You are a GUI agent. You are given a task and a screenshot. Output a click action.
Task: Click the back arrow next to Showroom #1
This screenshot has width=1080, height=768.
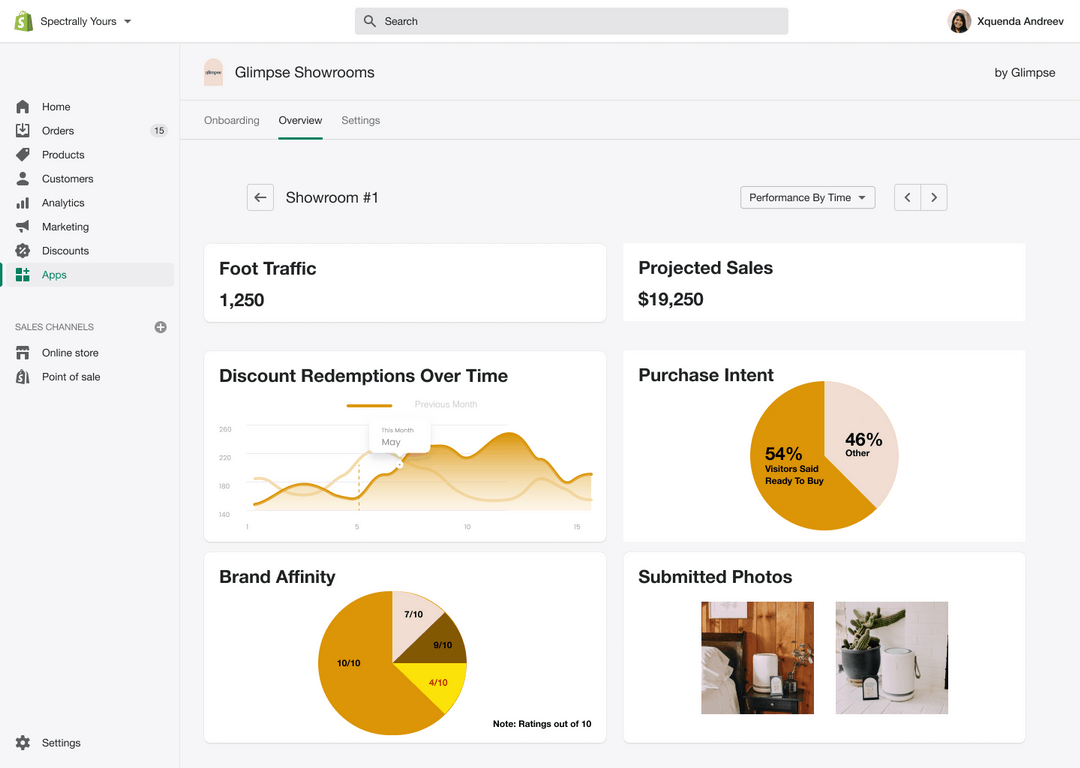pos(260,197)
